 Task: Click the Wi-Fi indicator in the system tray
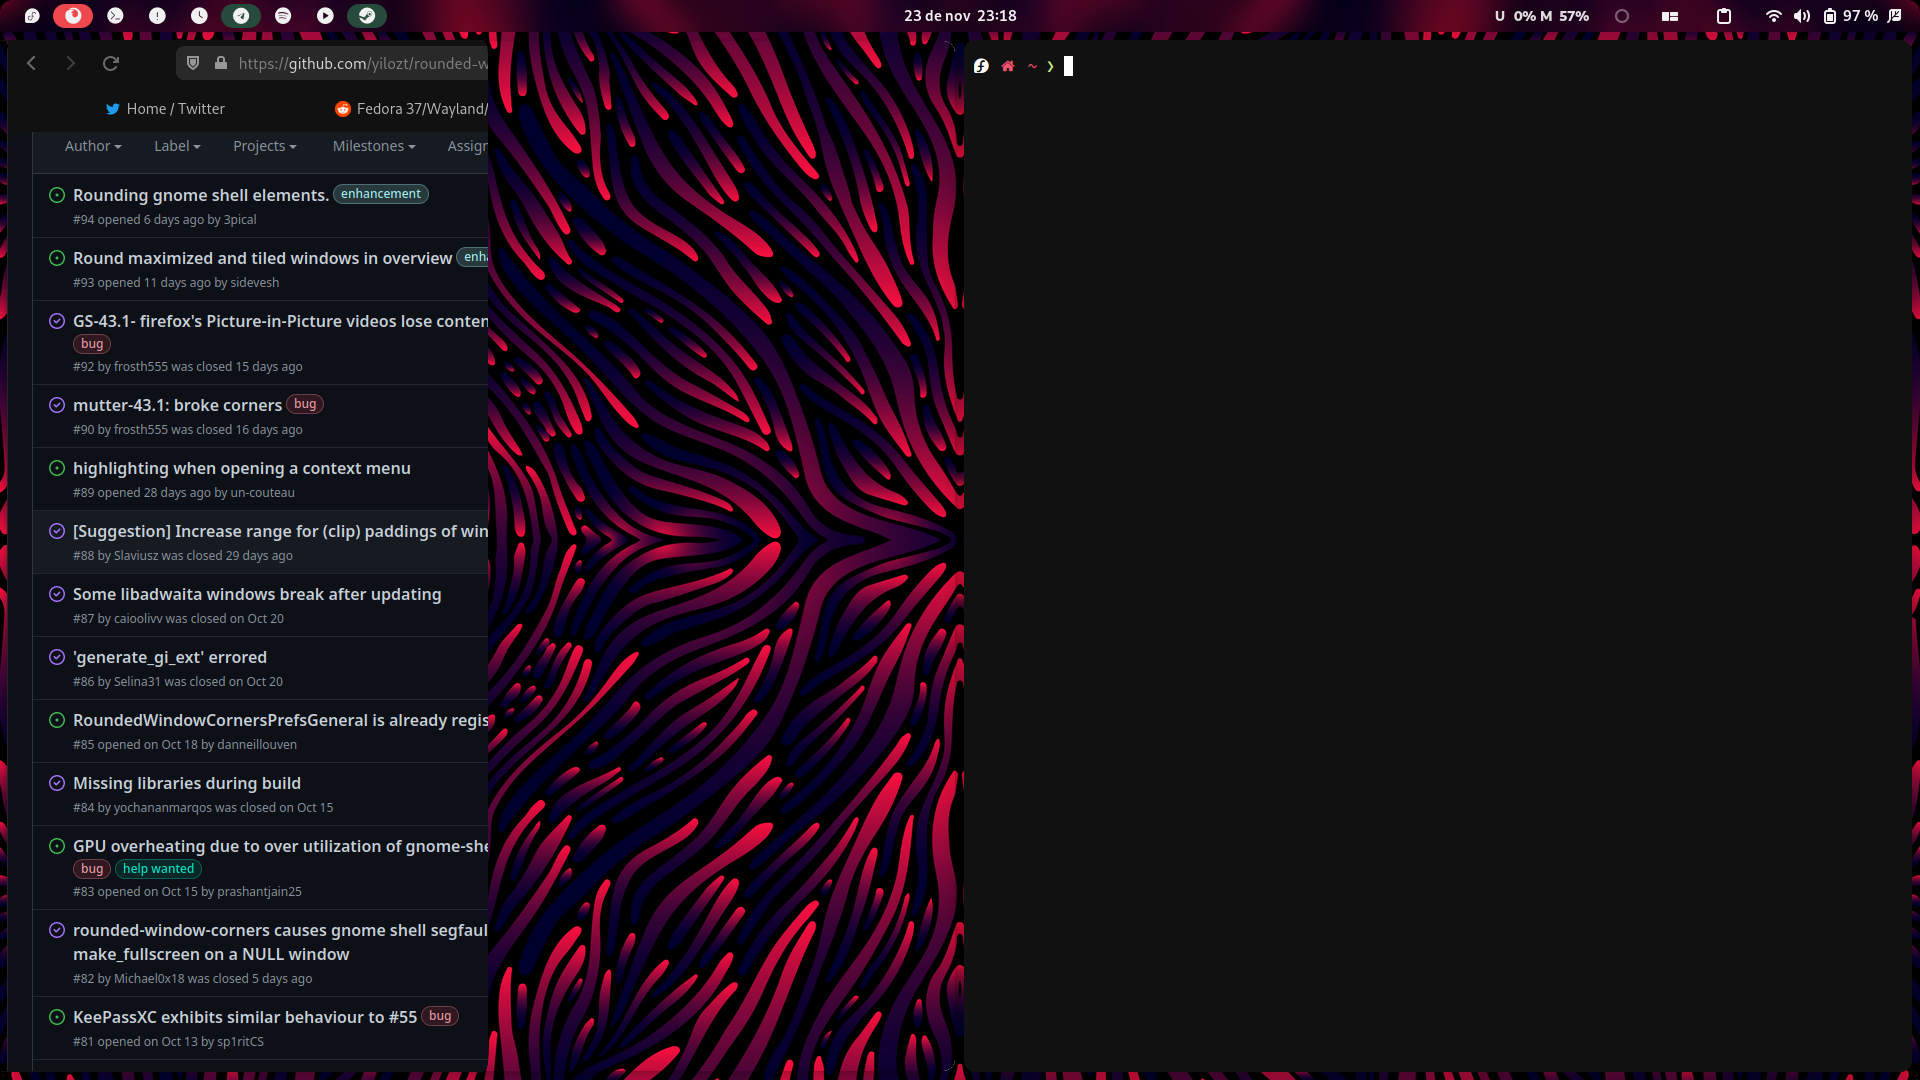tap(1773, 16)
